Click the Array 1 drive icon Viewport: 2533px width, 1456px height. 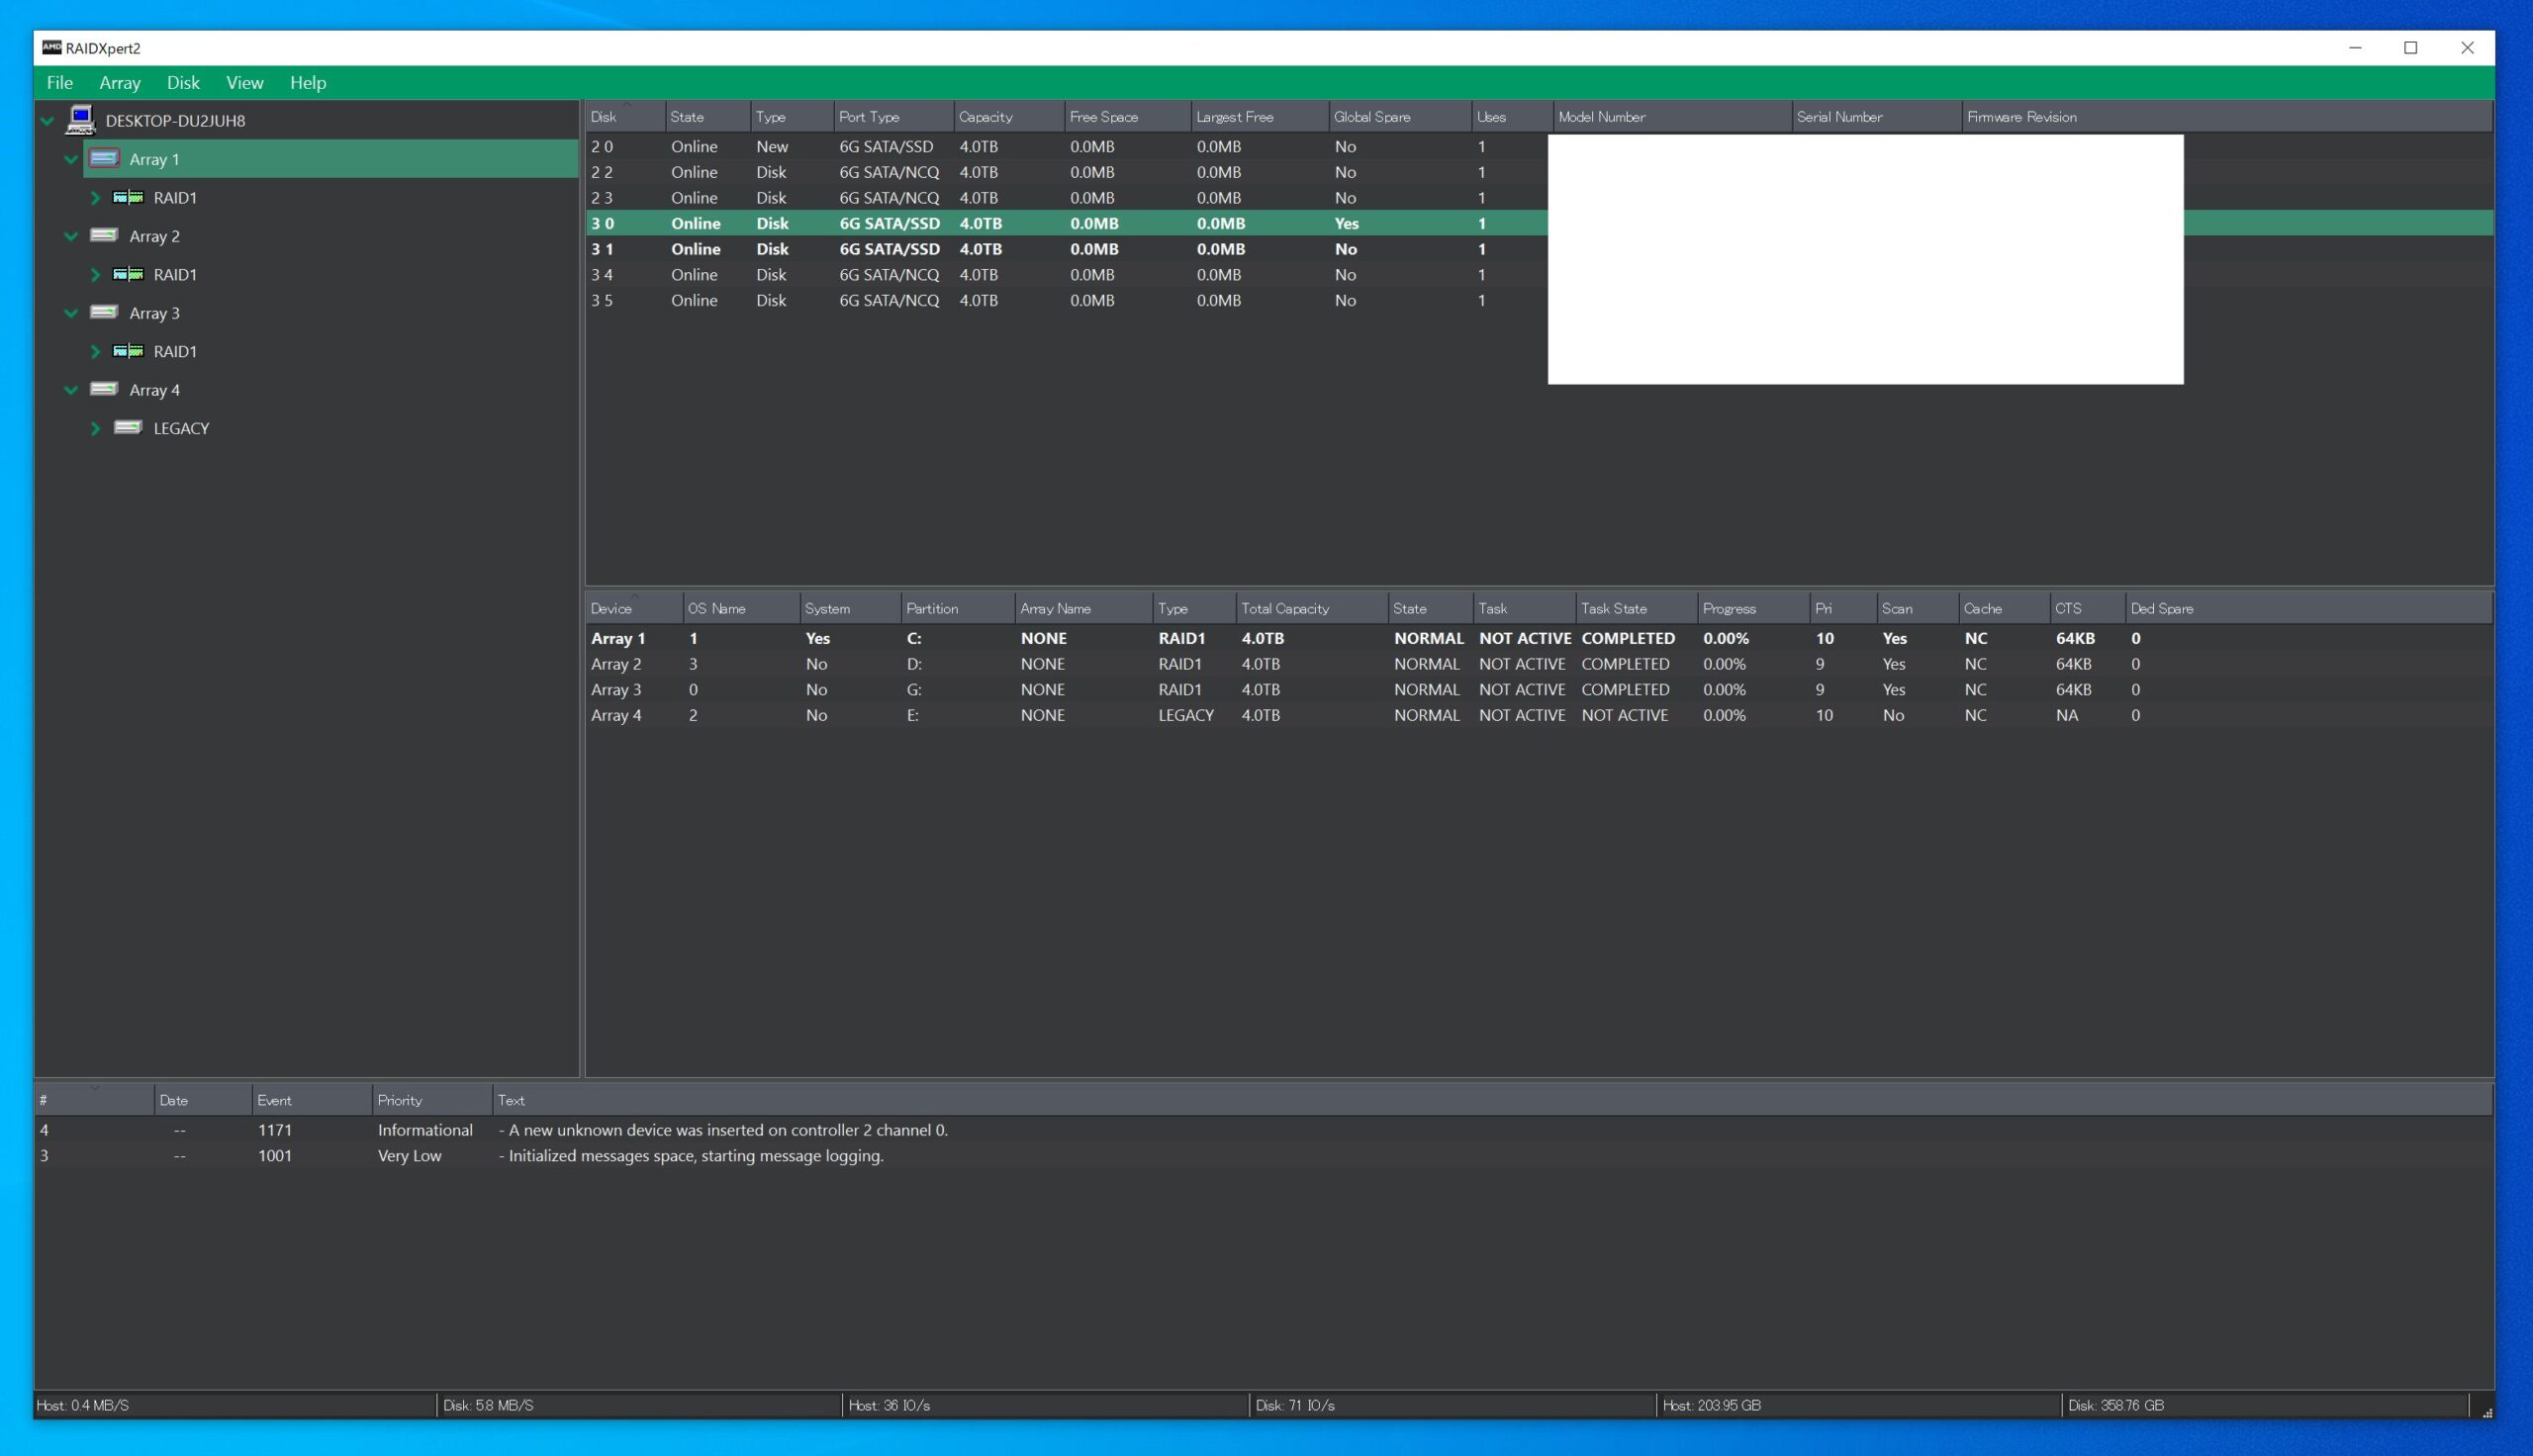(x=104, y=159)
